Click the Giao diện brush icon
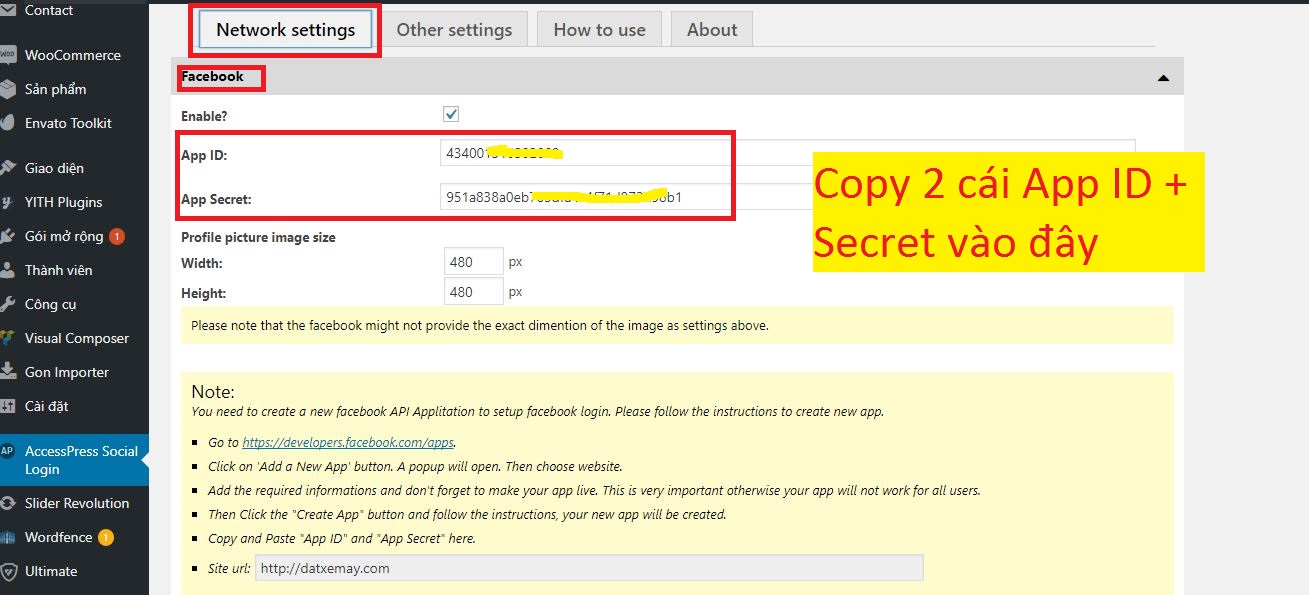 (x=8, y=168)
